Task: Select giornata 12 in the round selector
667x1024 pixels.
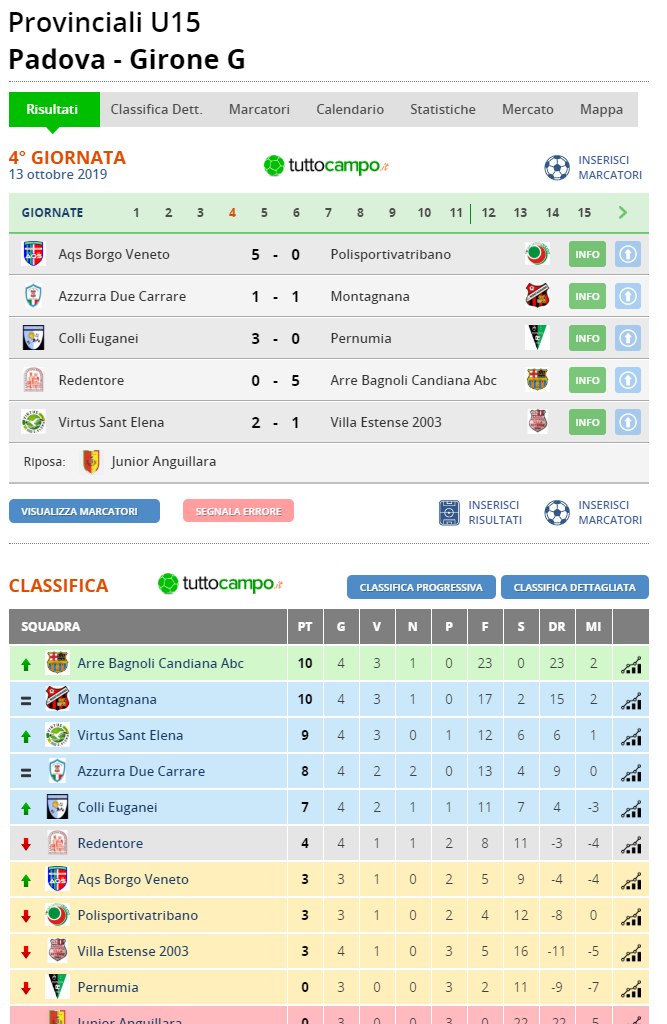Action: click(488, 213)
